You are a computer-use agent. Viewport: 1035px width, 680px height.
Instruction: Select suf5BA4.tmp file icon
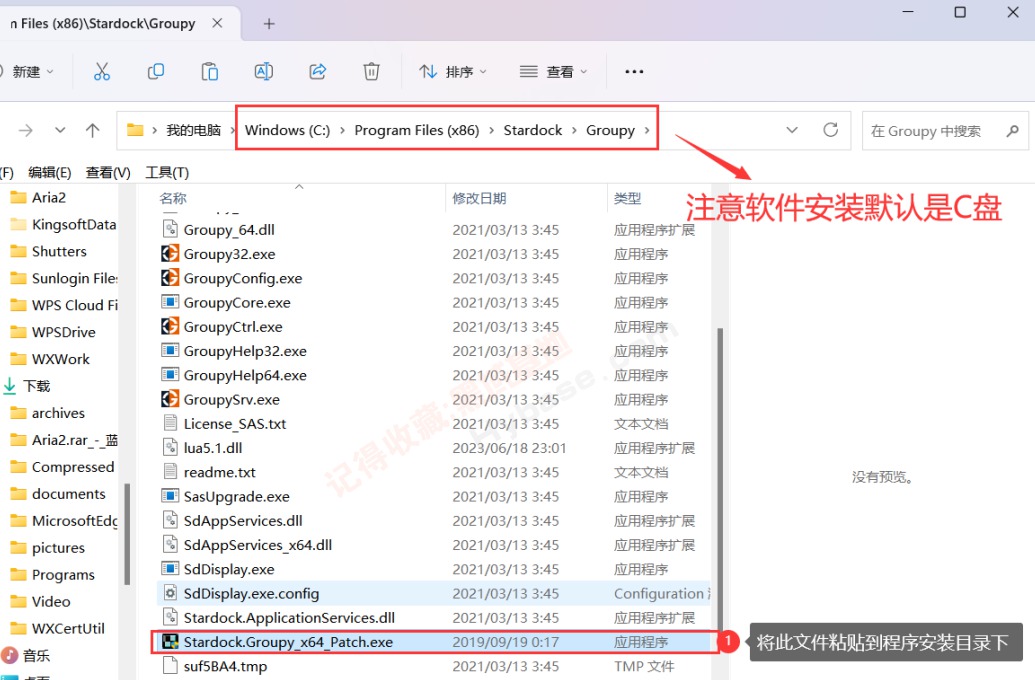pos(170,665)
